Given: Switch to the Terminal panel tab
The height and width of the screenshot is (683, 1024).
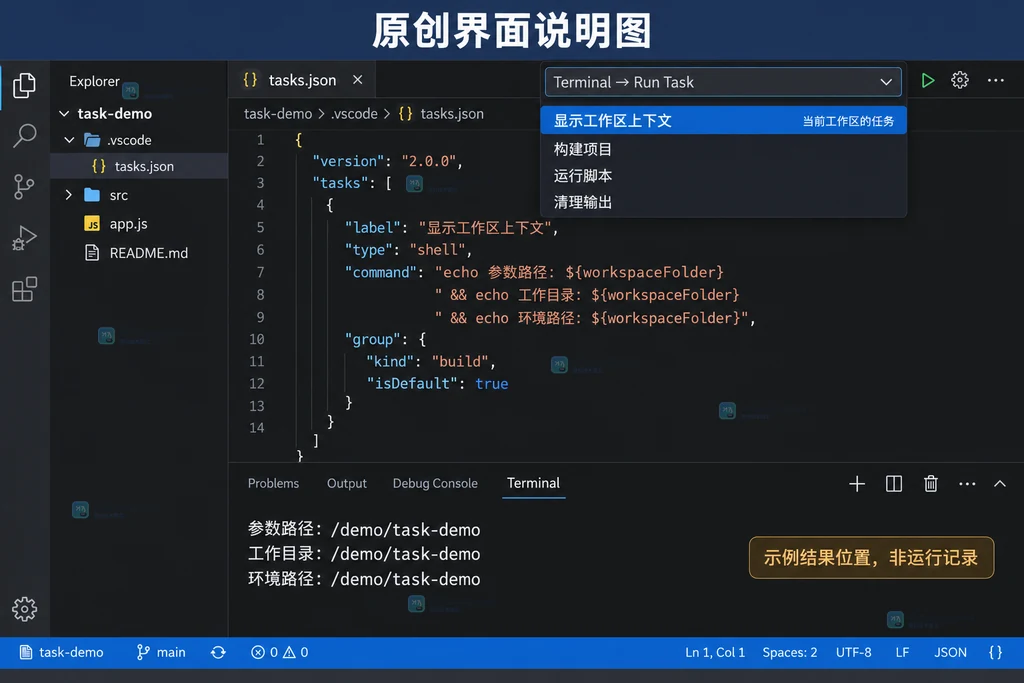Looking at the screenshot, I should 534,483.
